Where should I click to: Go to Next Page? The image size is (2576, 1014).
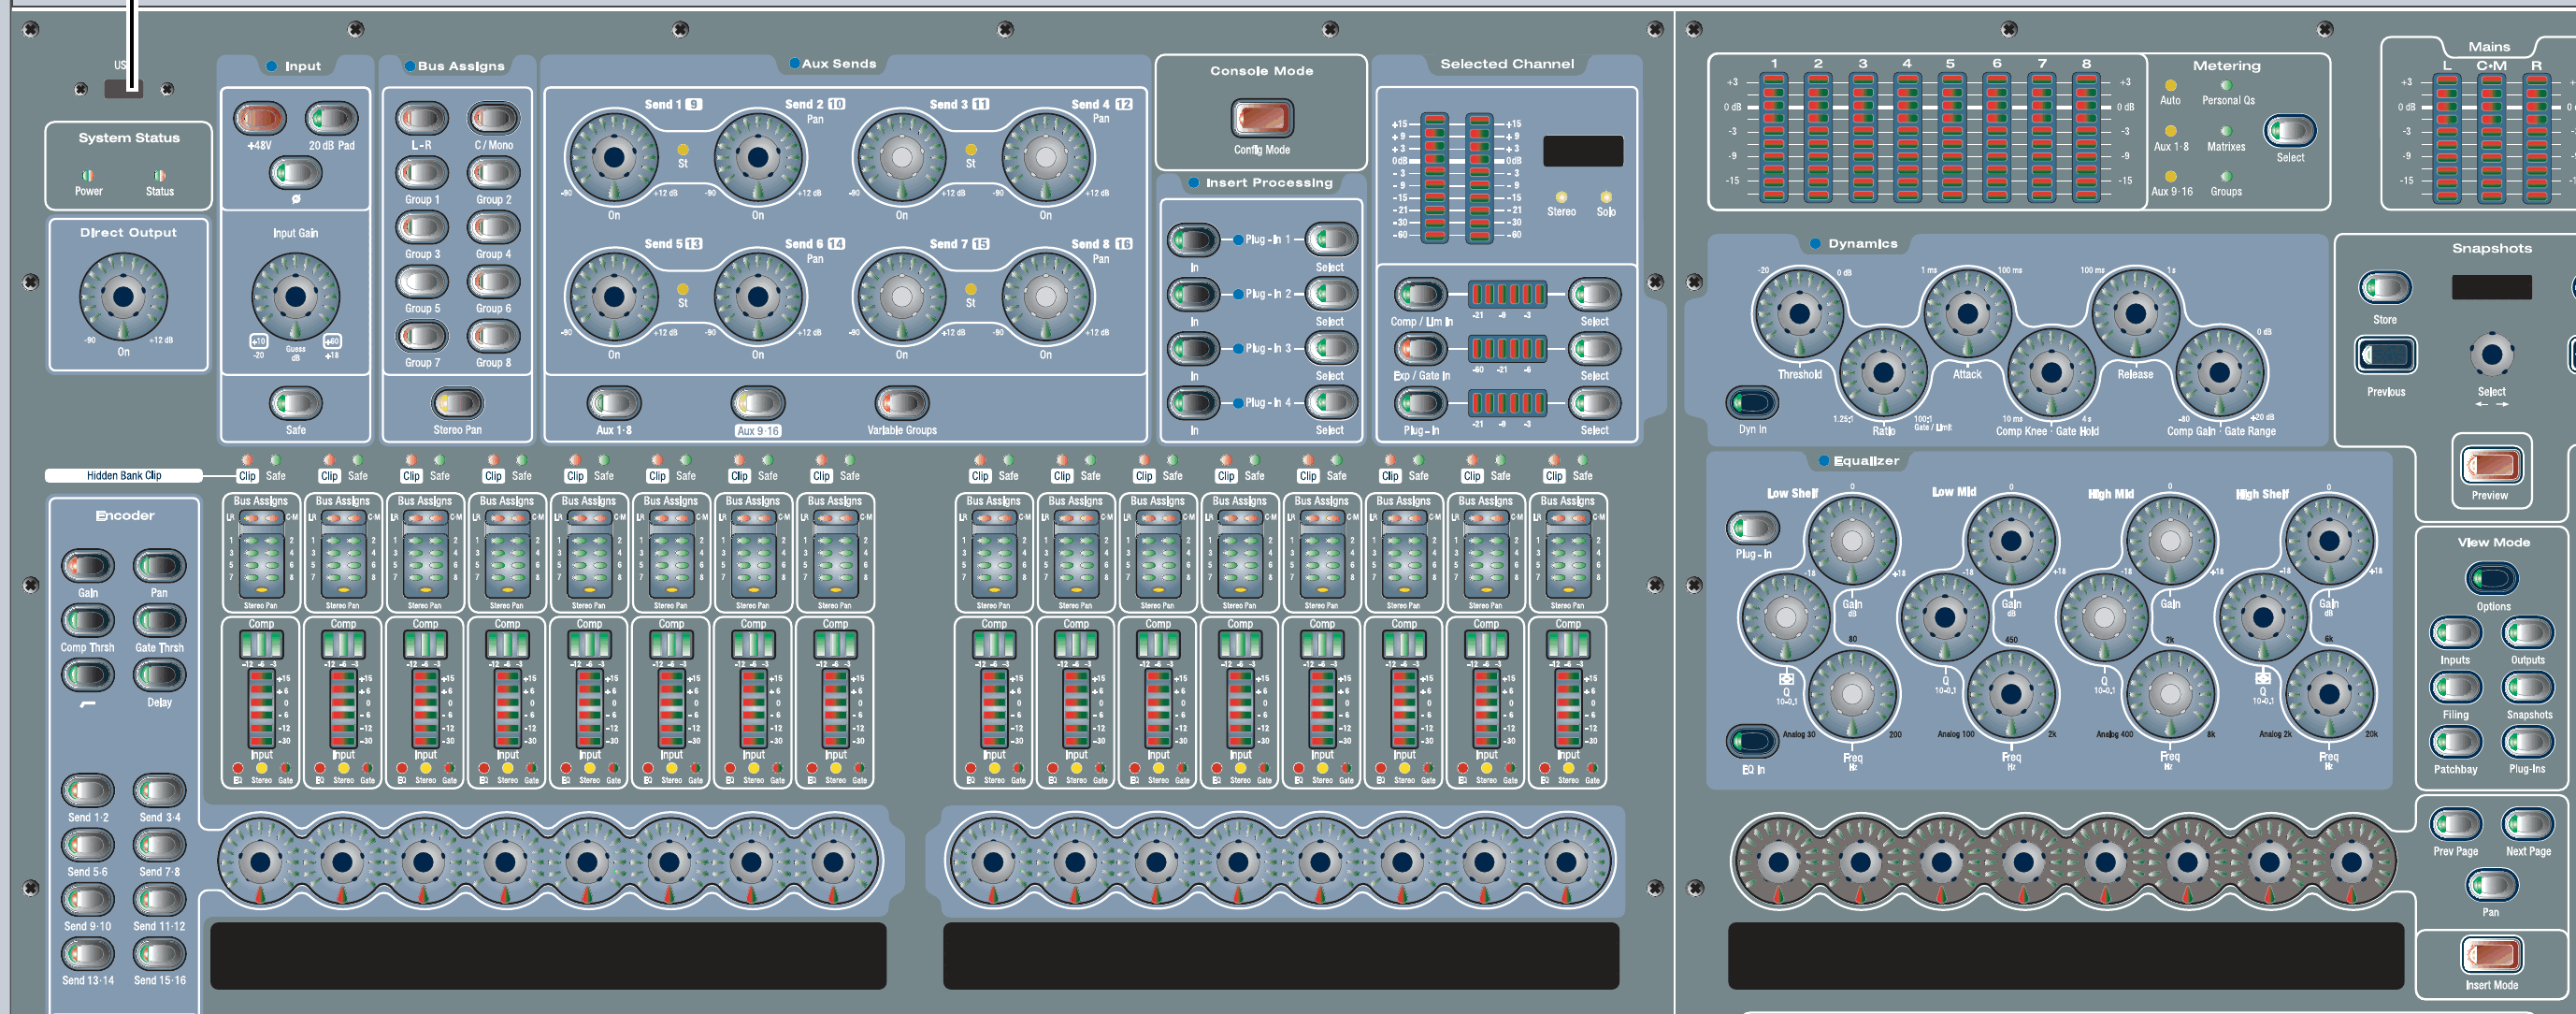point(2527,824)
